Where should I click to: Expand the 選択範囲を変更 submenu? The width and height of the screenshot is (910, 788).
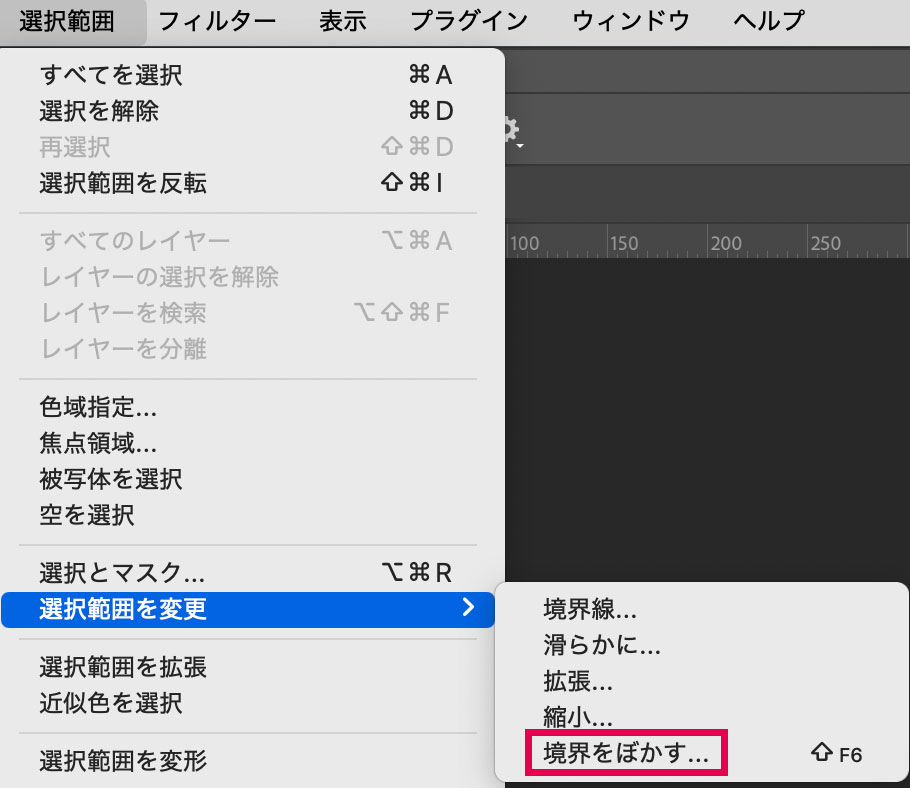248,609
